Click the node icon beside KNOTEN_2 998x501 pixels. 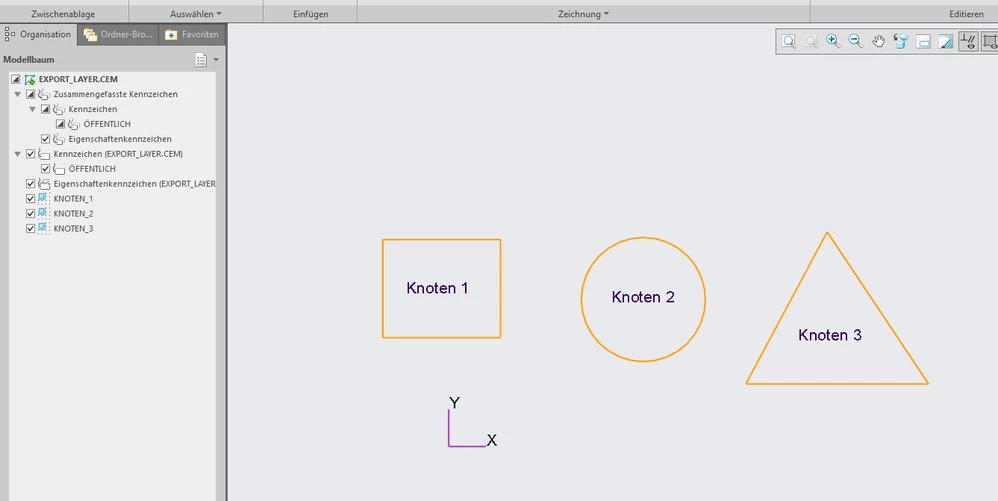pos(43,213)
